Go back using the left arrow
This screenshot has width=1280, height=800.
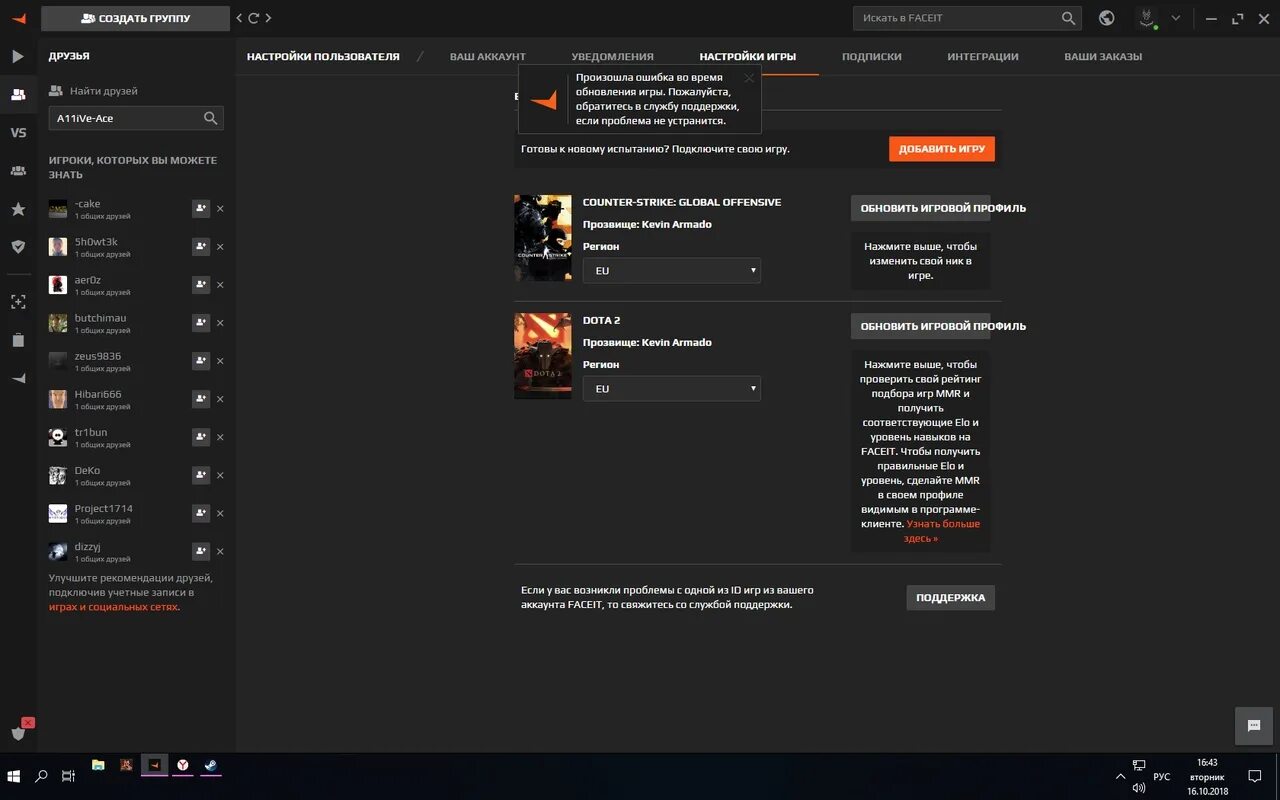[x=239, y=18]
